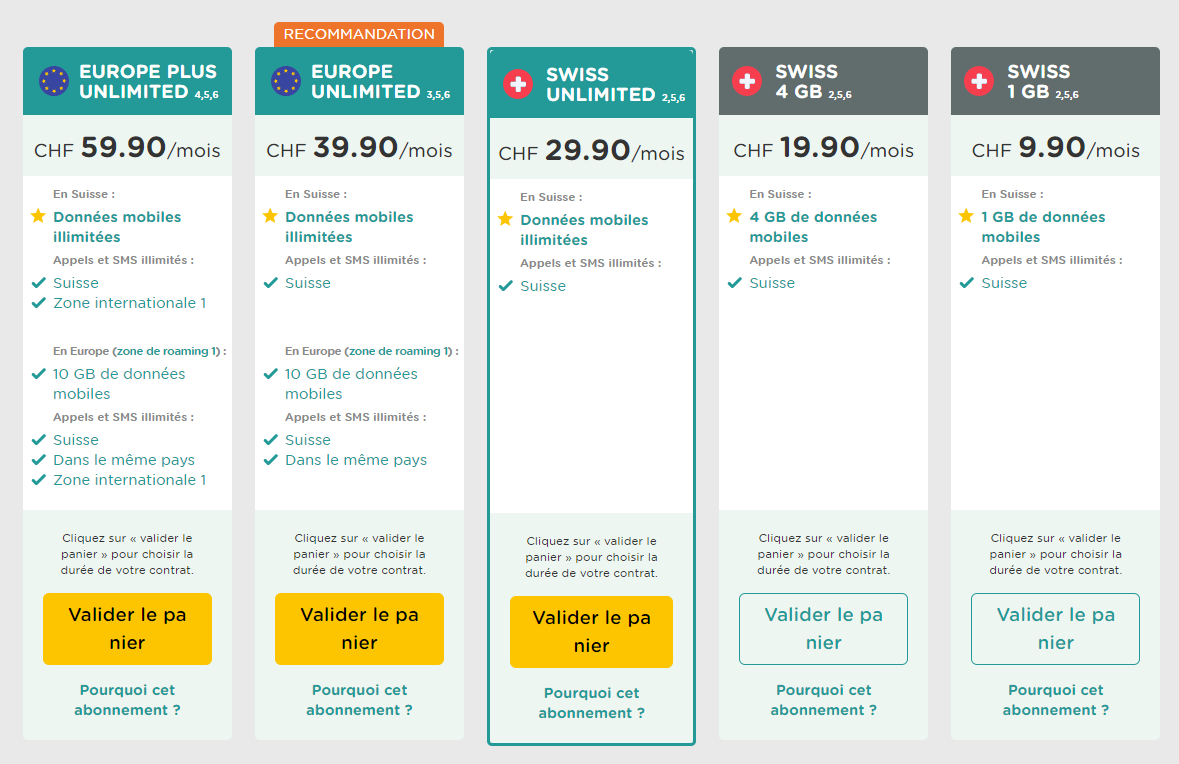
Task: Click the Swiss flag icon on Swiss Unlimited
Action: [518, 84]
